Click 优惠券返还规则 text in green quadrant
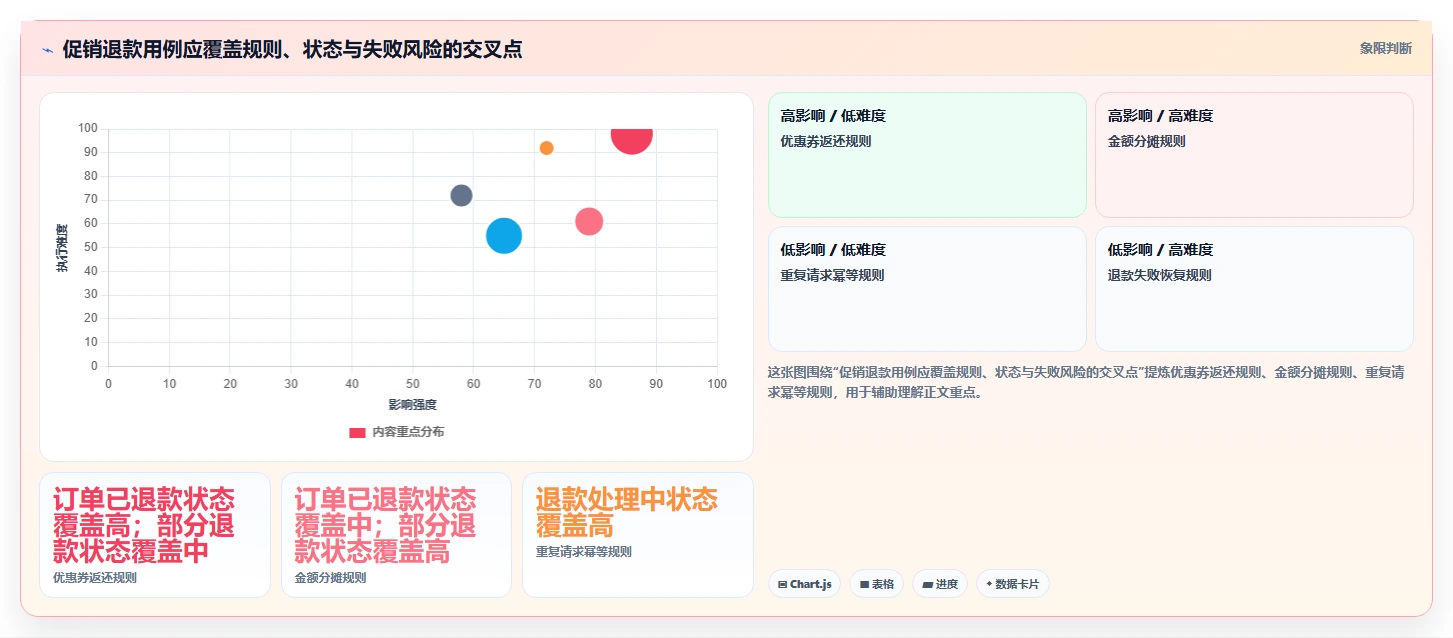The image size is (1453, 638). pos(826,142)
